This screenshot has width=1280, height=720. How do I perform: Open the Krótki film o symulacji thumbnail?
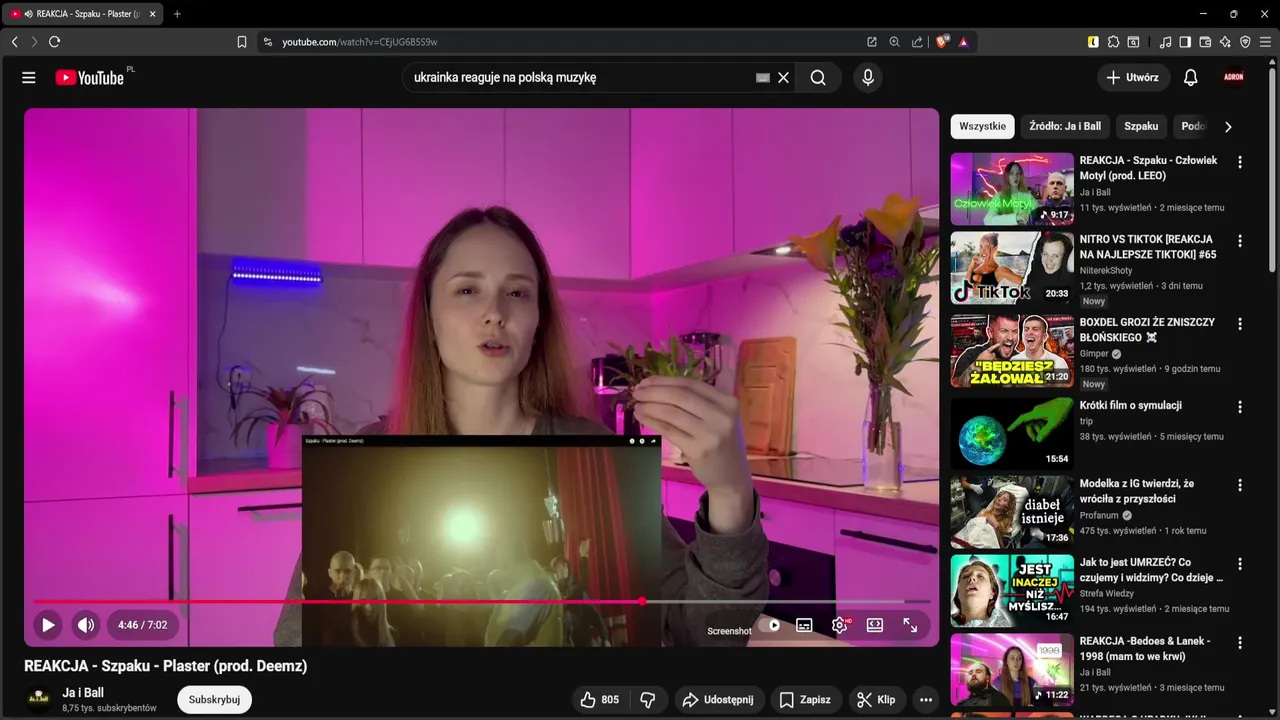[x=1012, y=433]
